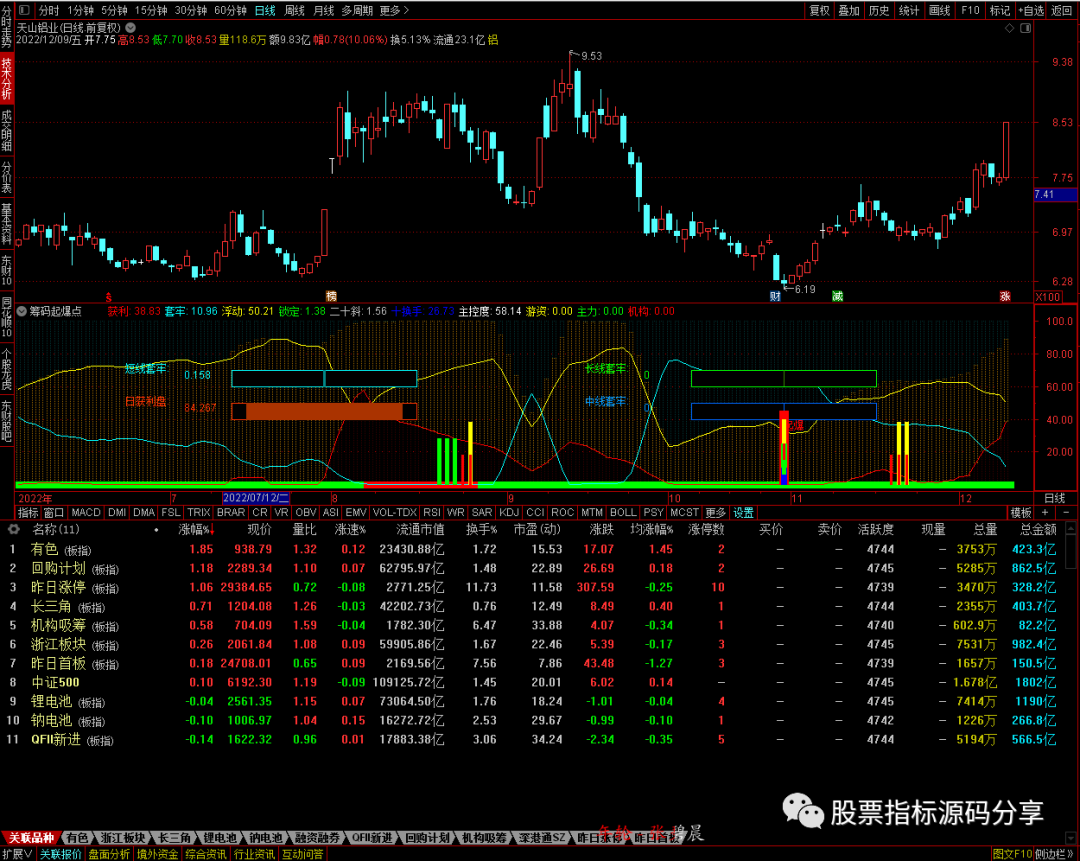Open the 分价表 sidebar tab
Viewport: 1080px width, 861px height.
6,177
